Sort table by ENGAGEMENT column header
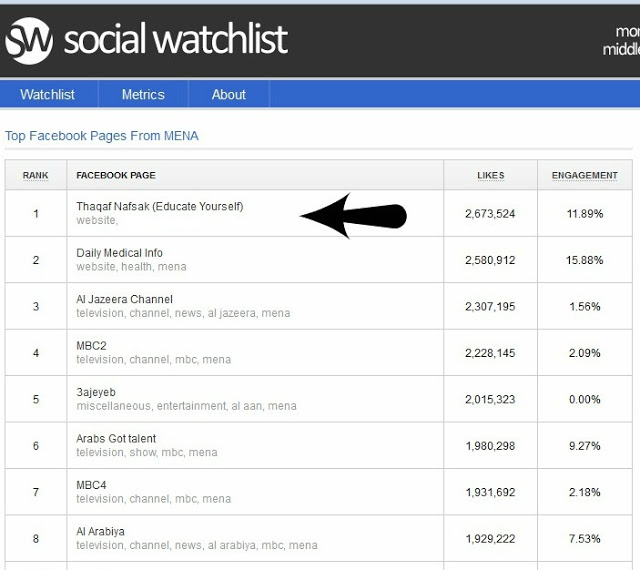Viewport: 640px width, 570px height. (x=584, y=175)
